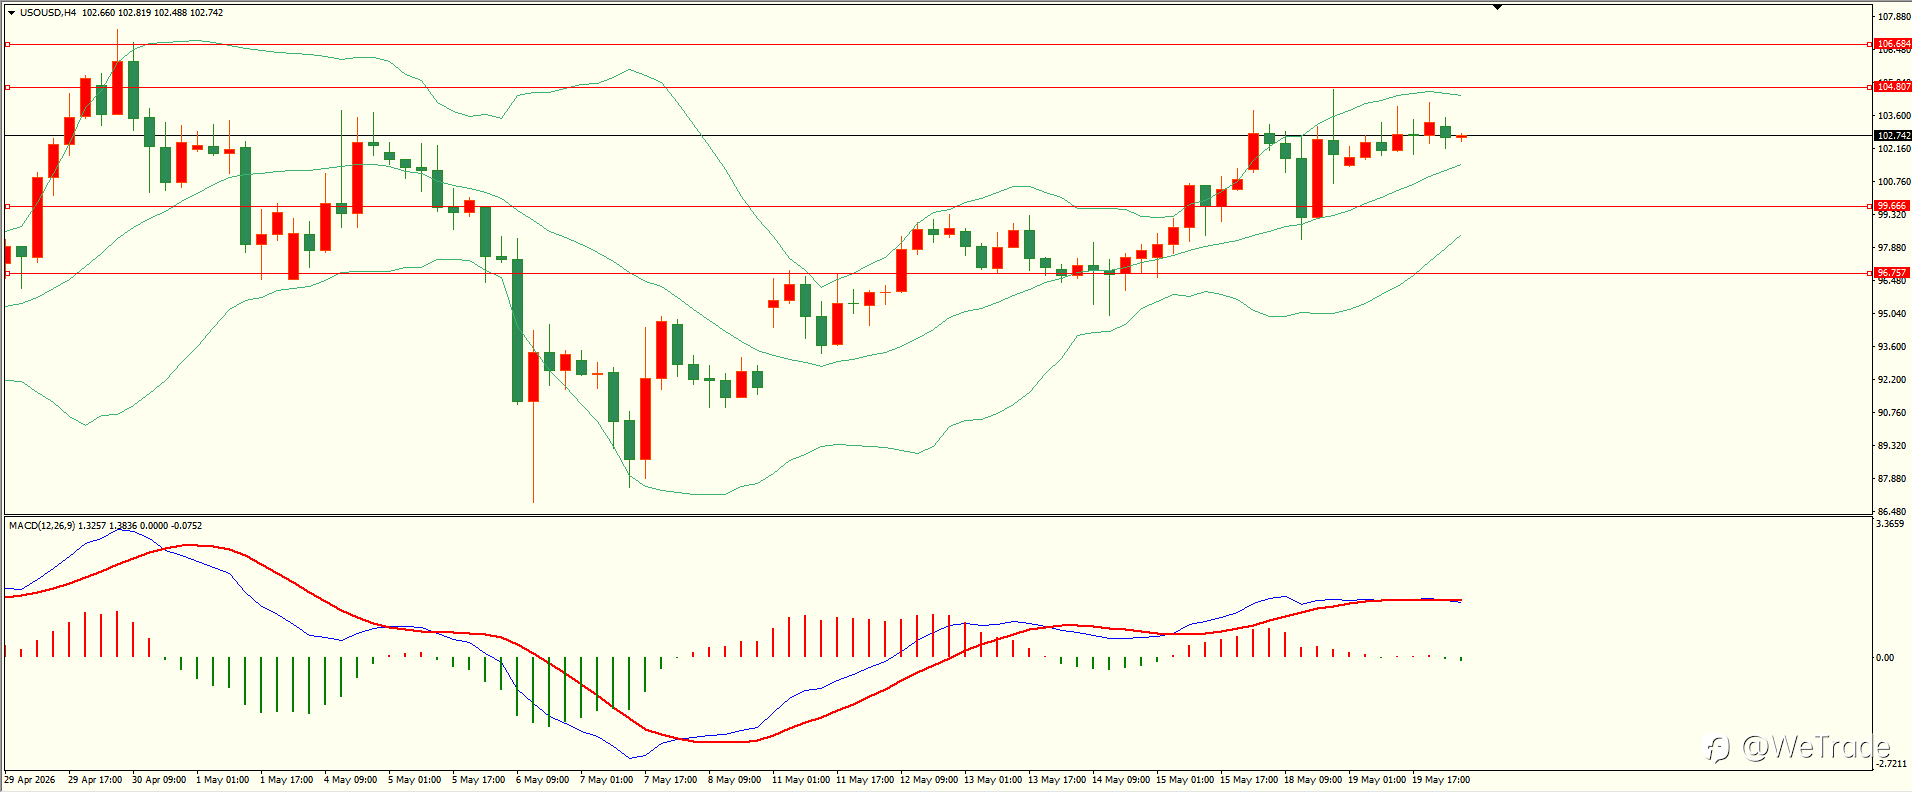Viewport: 1912px width, 793px height.
Task: Select the 106.684 horizontal line price tag
Action: click(x=1892, y=44)
